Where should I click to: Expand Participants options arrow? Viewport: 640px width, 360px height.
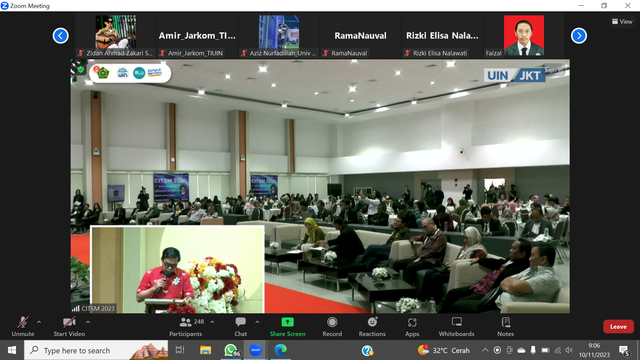coord(212,322)
